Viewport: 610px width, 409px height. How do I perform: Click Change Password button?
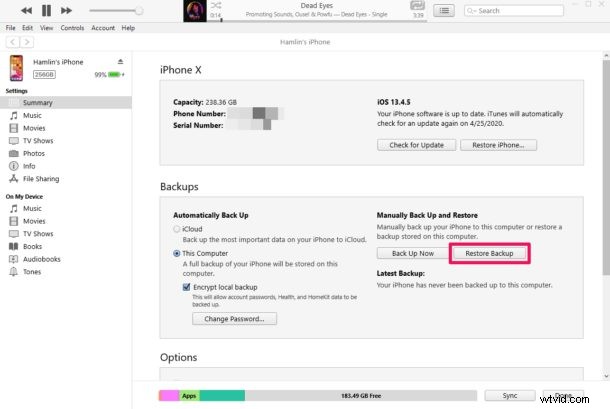(x=234, y=319)
